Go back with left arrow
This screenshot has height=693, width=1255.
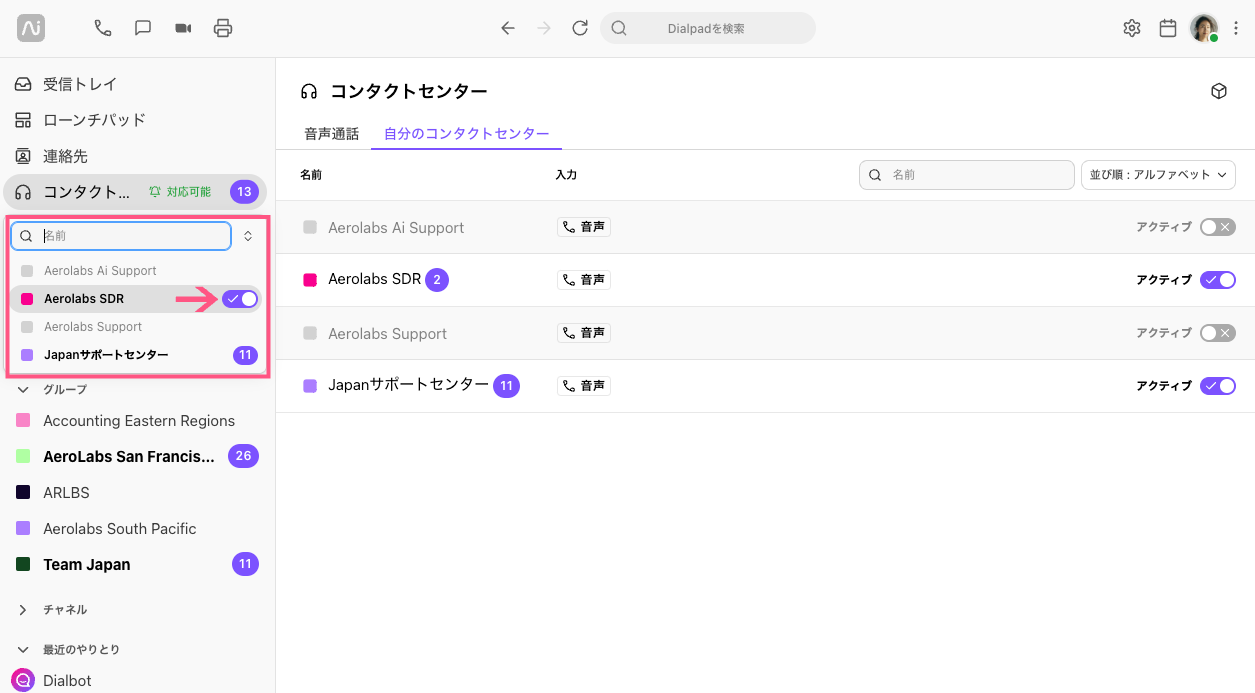508,28
